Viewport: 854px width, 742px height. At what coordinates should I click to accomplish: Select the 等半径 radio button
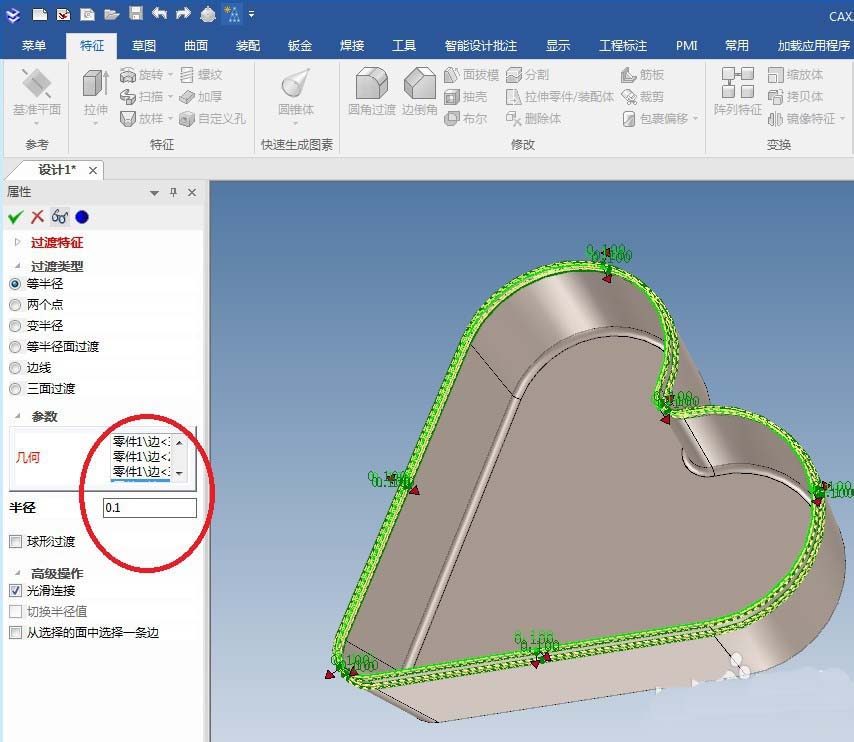coord(15,284)
